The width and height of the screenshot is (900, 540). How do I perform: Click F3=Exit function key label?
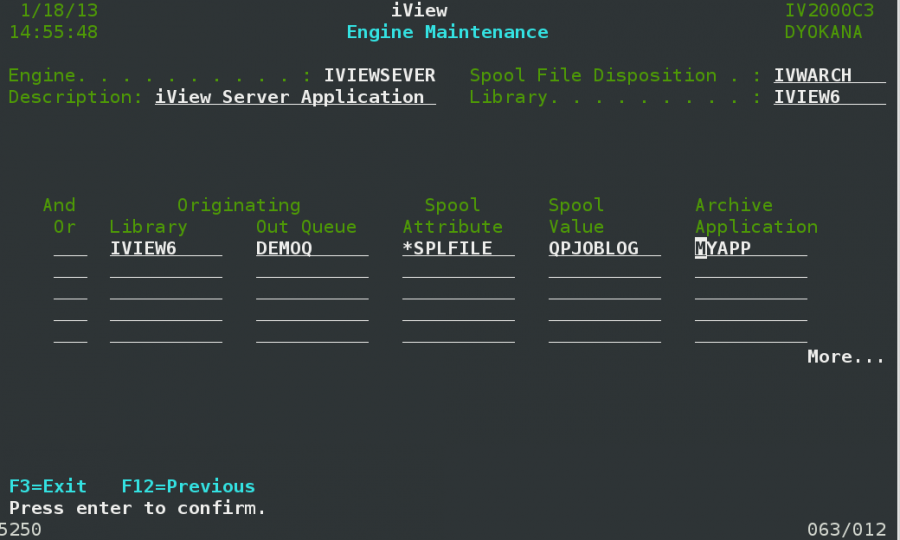[x=48, y=487]
